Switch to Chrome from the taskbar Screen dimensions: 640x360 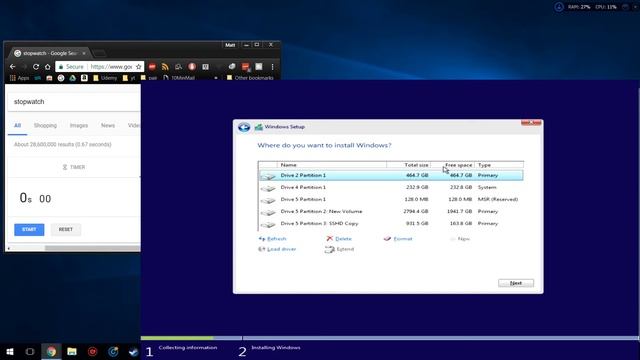coord(51,351)
